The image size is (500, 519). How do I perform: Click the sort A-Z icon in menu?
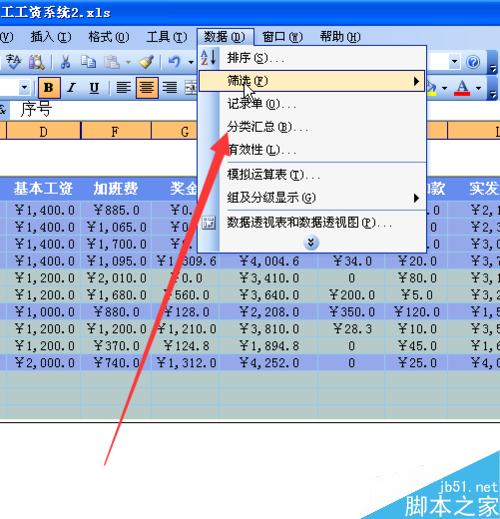coord(209,58)
